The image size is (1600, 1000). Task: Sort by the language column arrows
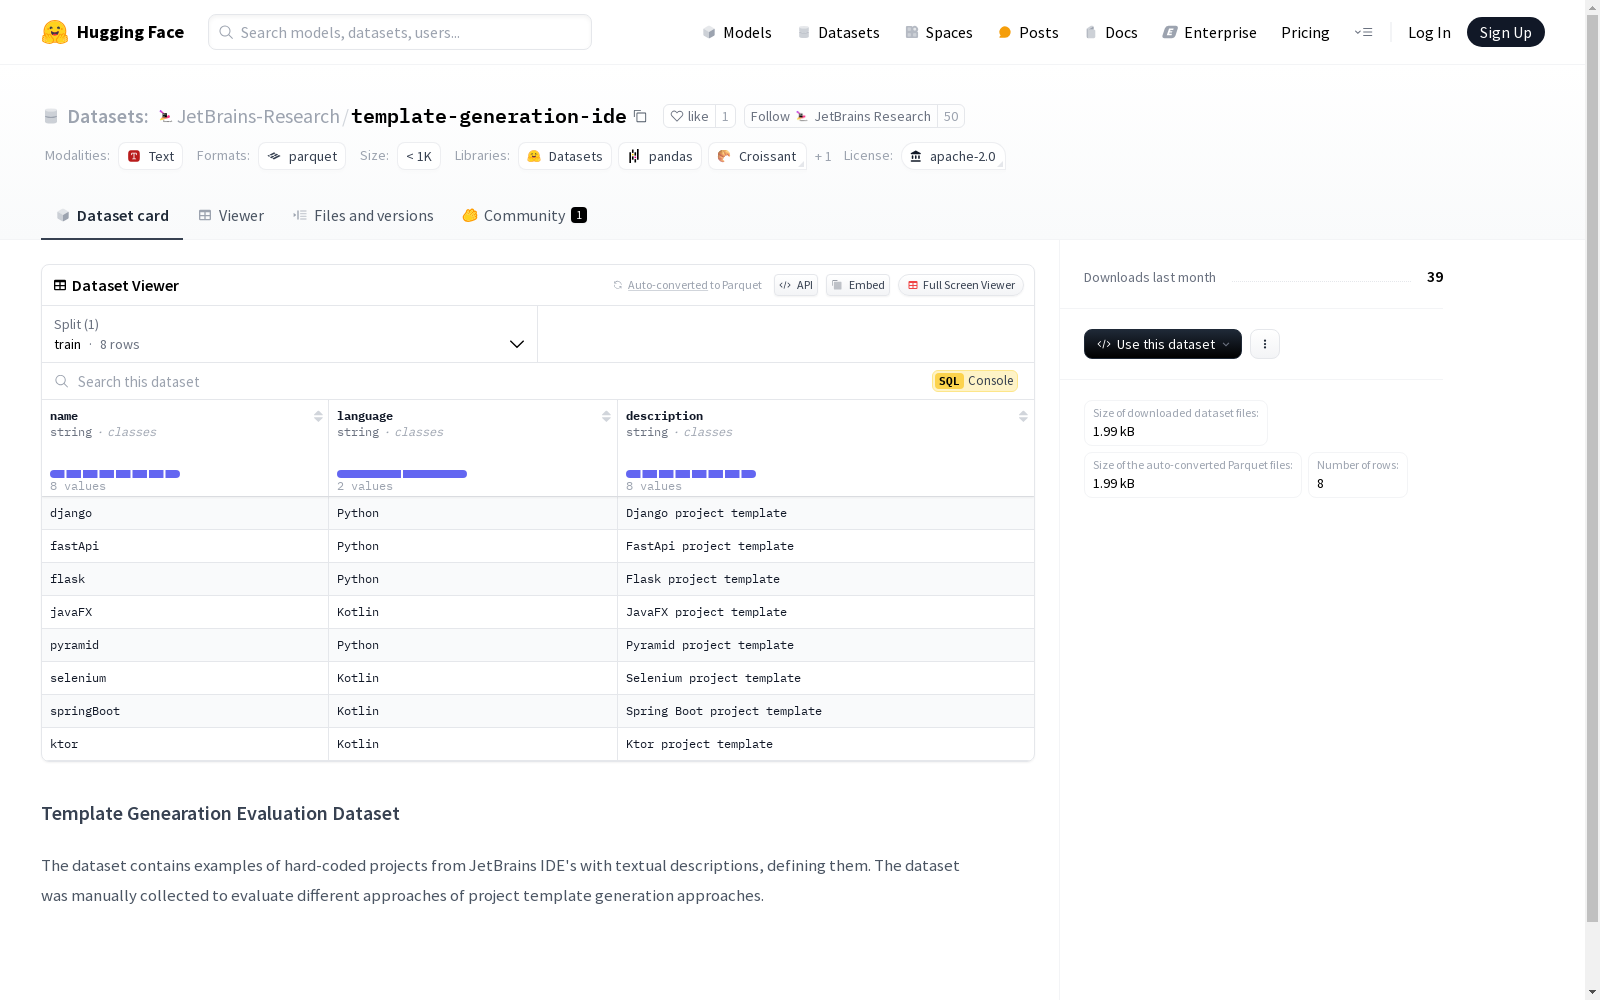tap(606, 416)
